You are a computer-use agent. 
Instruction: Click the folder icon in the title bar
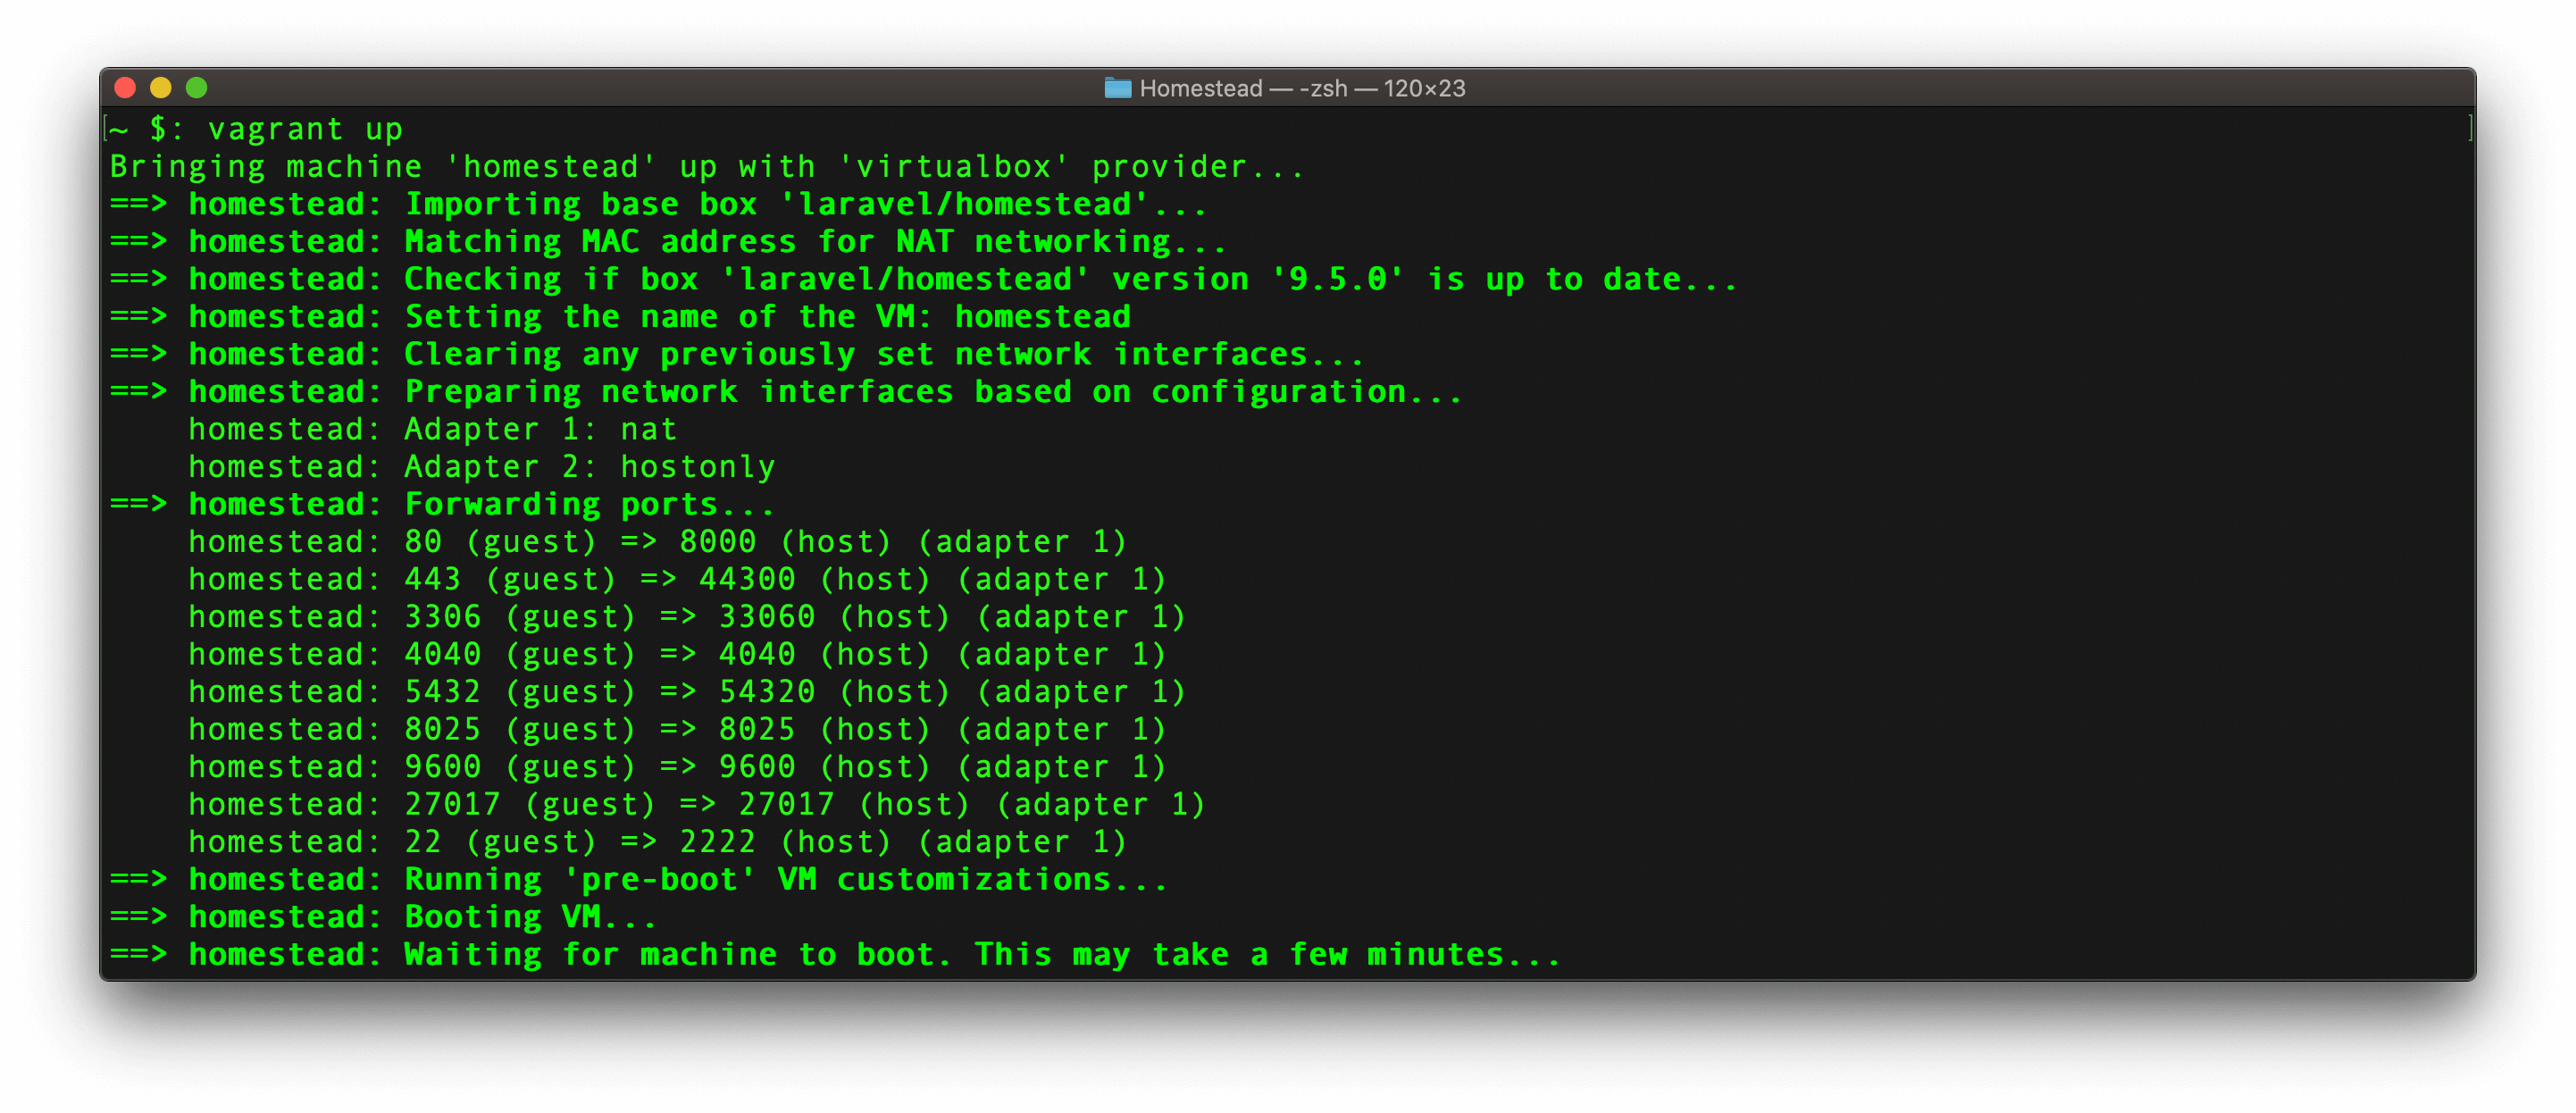1117,88
